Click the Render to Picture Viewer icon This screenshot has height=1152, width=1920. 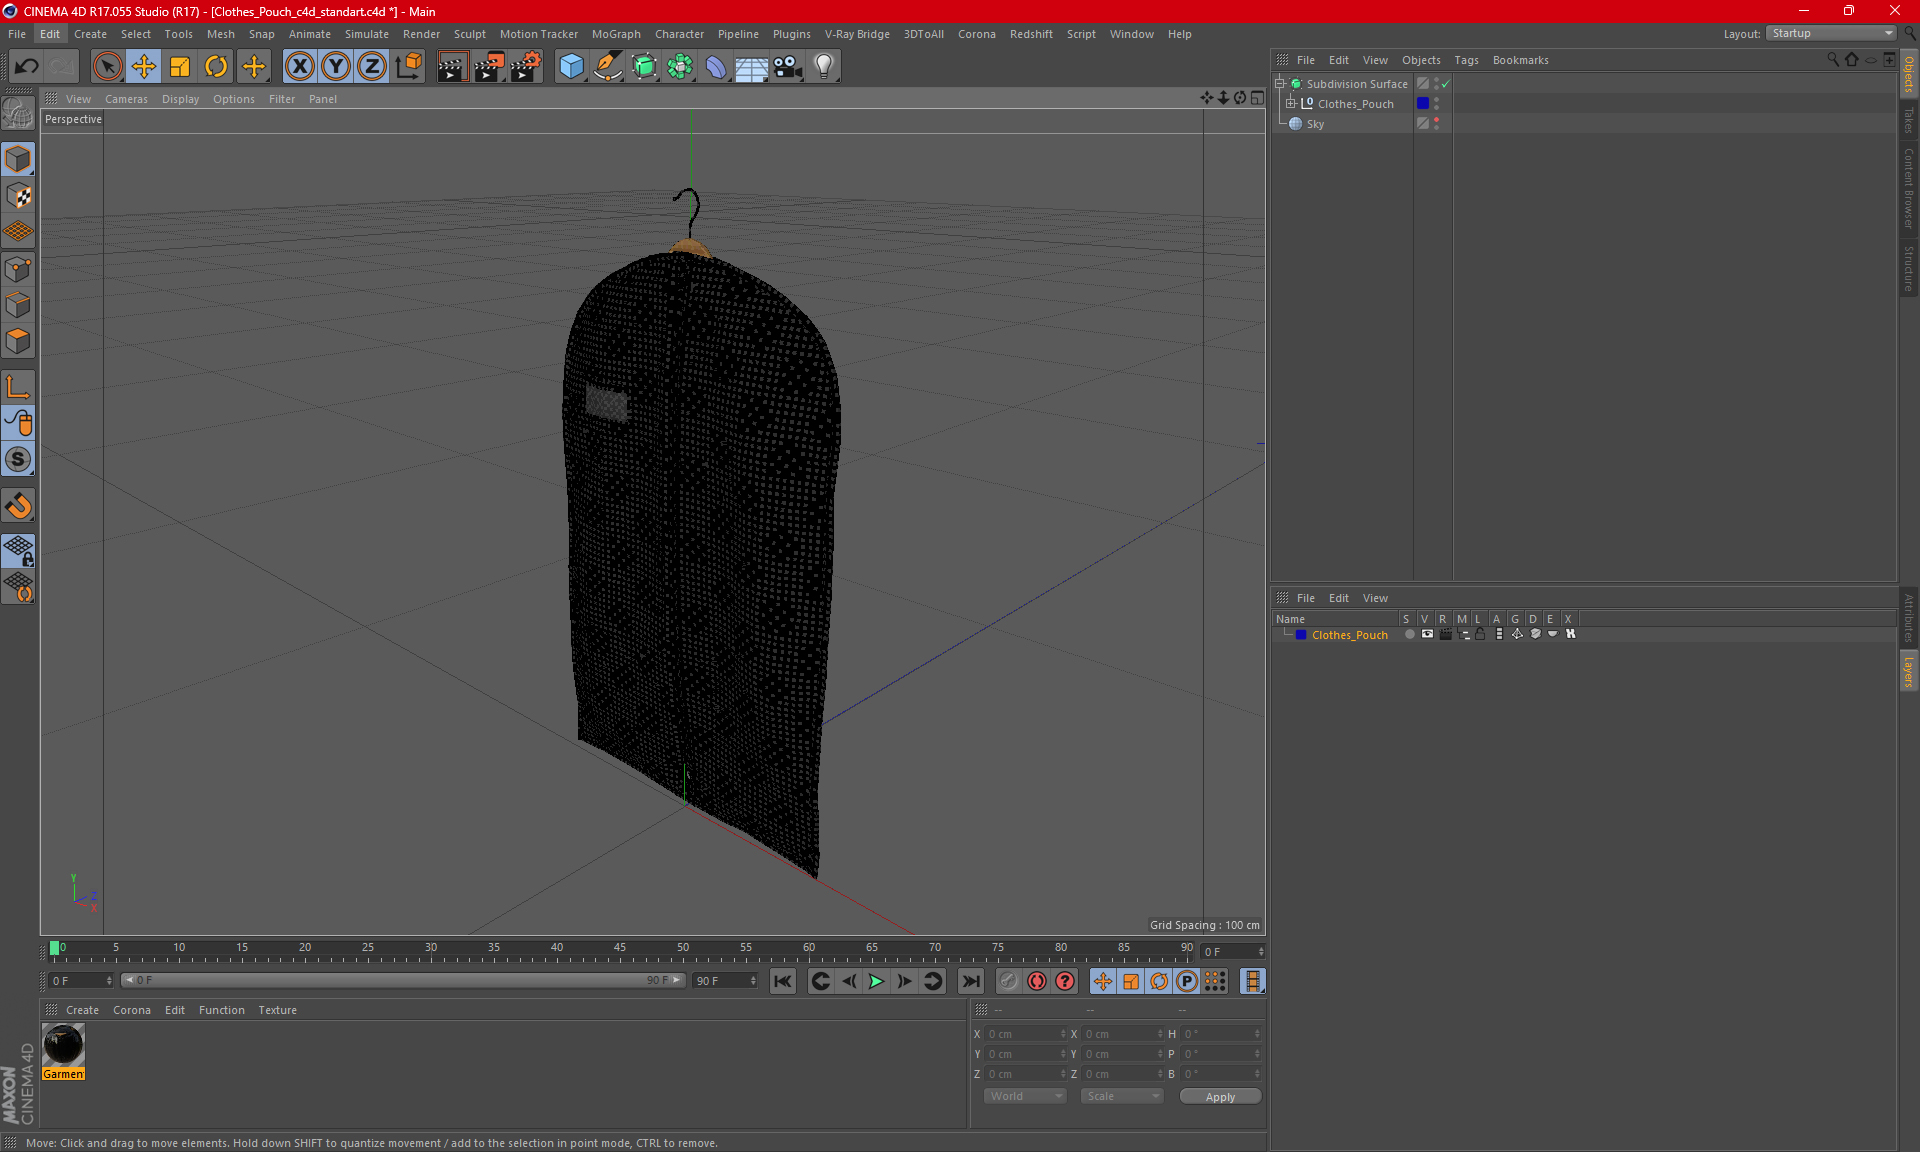point(488,67)
